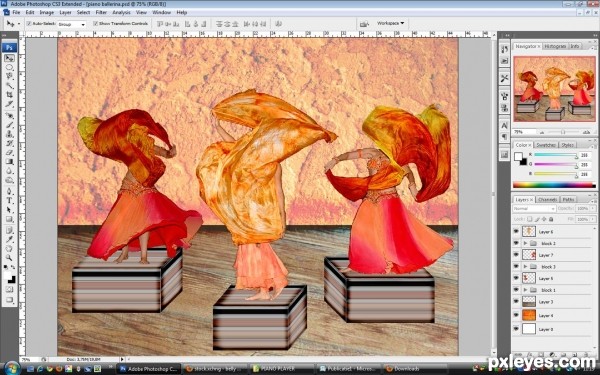Switch to Downloads taskbar window
This screenshot has width=600, height=375.
click(x=415, y=369)
